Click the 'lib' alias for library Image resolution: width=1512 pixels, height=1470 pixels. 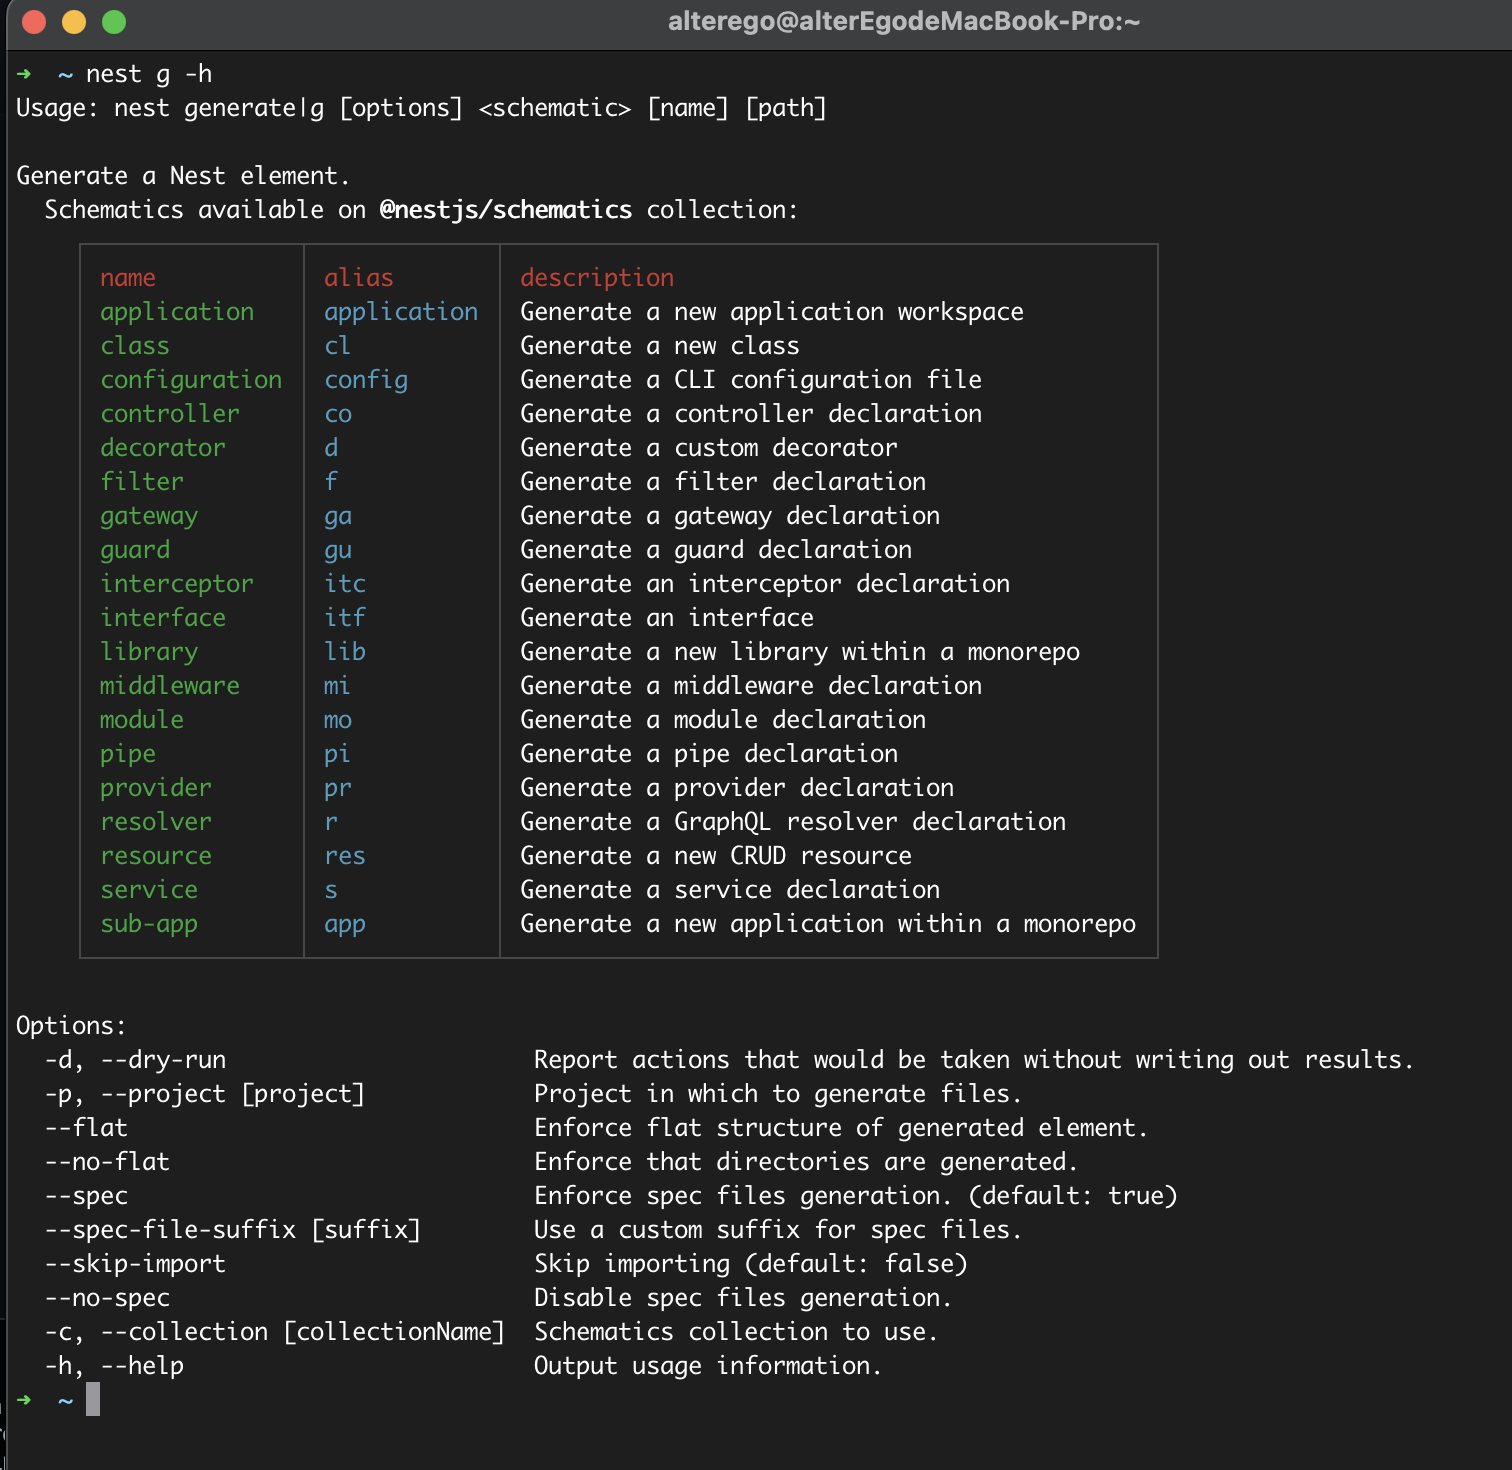tap(345, 652)
